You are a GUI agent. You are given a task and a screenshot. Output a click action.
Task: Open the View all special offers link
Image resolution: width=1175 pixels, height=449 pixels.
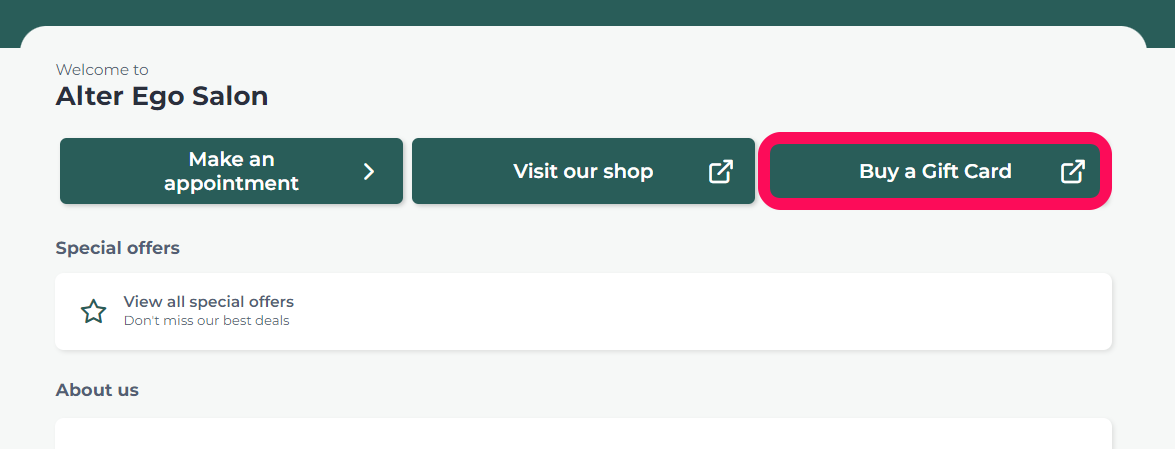coord(208,301)
